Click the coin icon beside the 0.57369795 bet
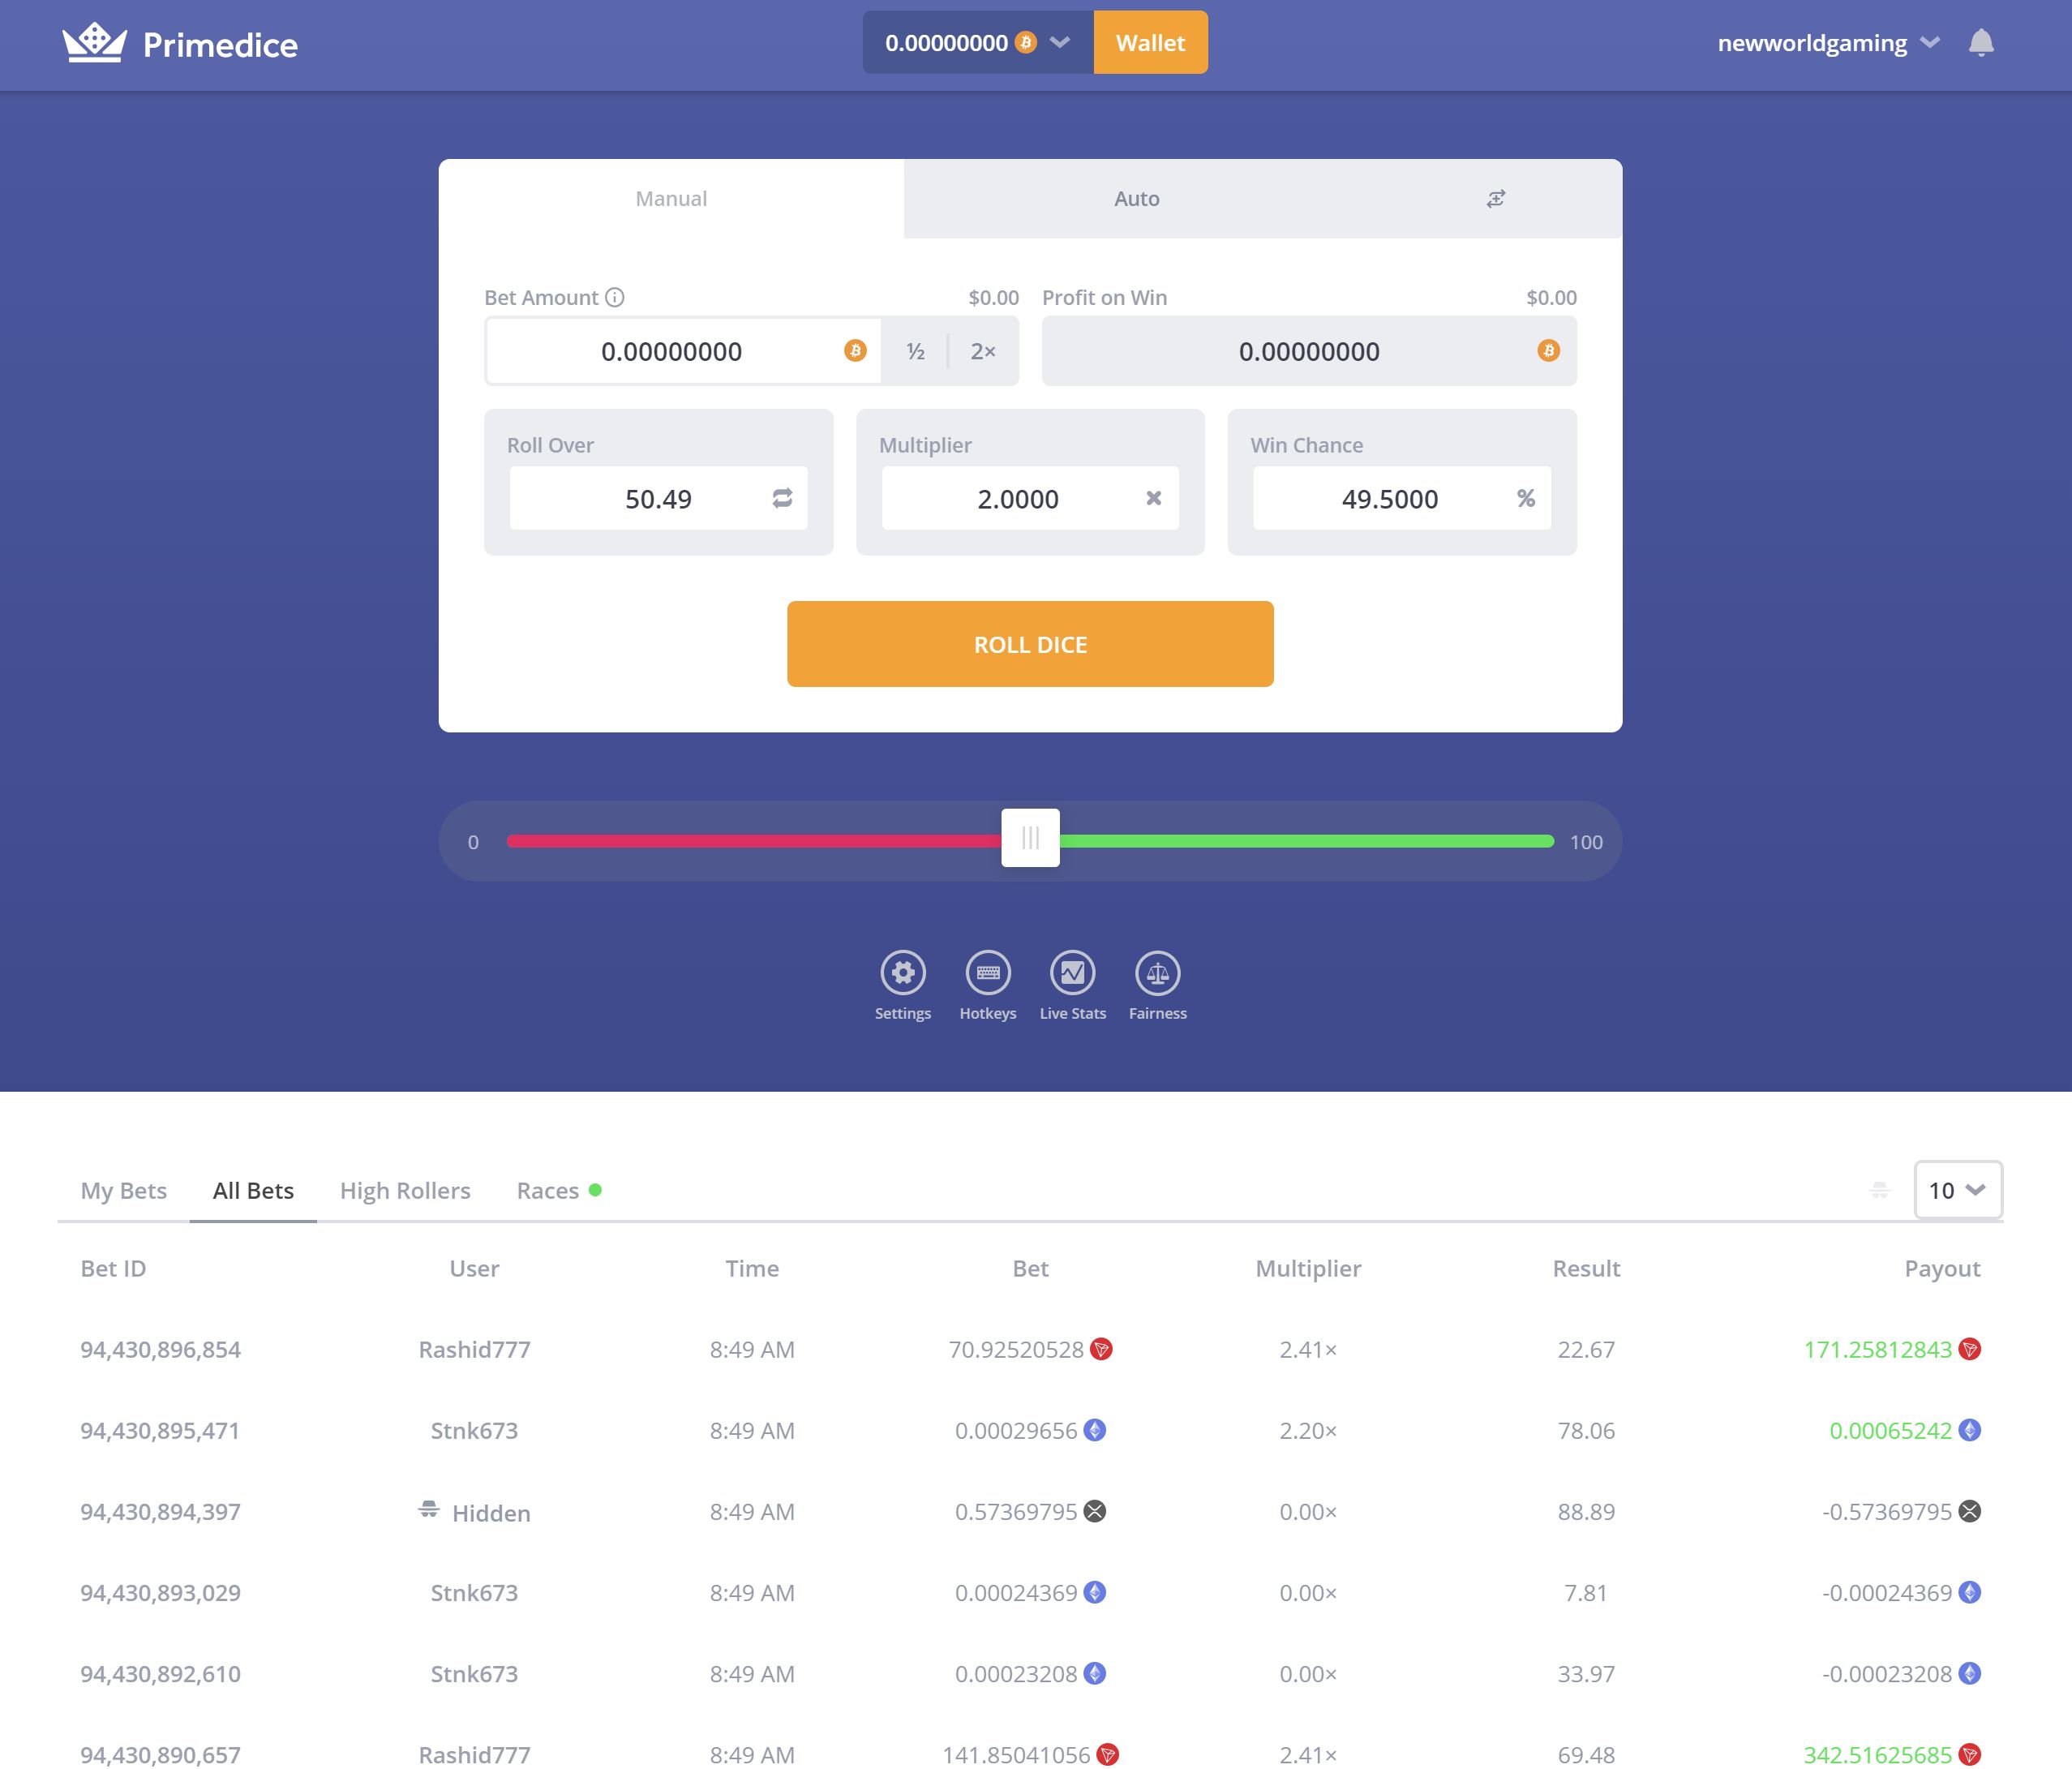 click(x=1095, y=1511)
